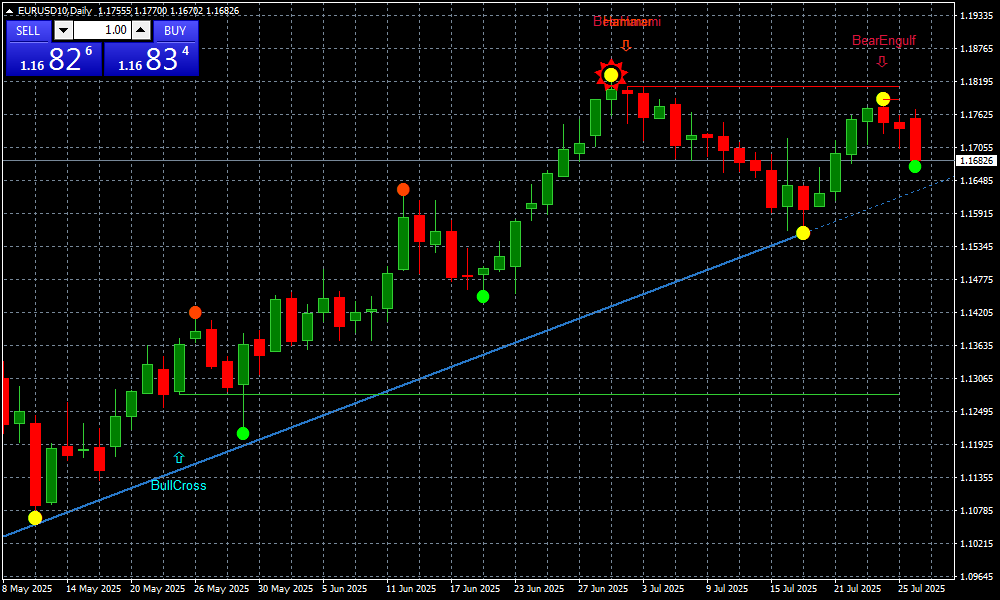Click the BUY button
This screenshot has height=600, width=1000.
pyautogui.click(x=175, y=30)
